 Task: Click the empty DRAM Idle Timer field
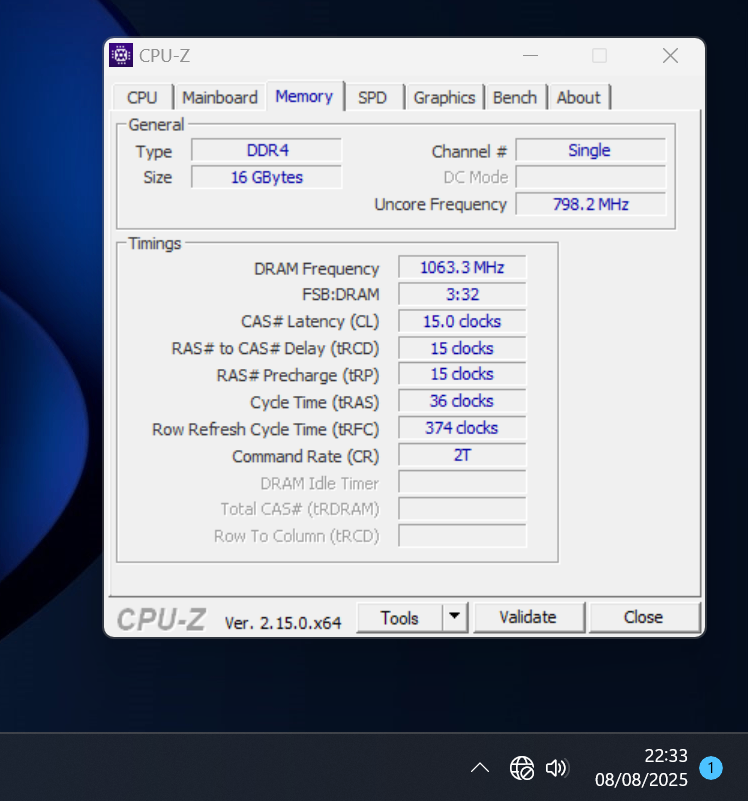pos(462,482)
